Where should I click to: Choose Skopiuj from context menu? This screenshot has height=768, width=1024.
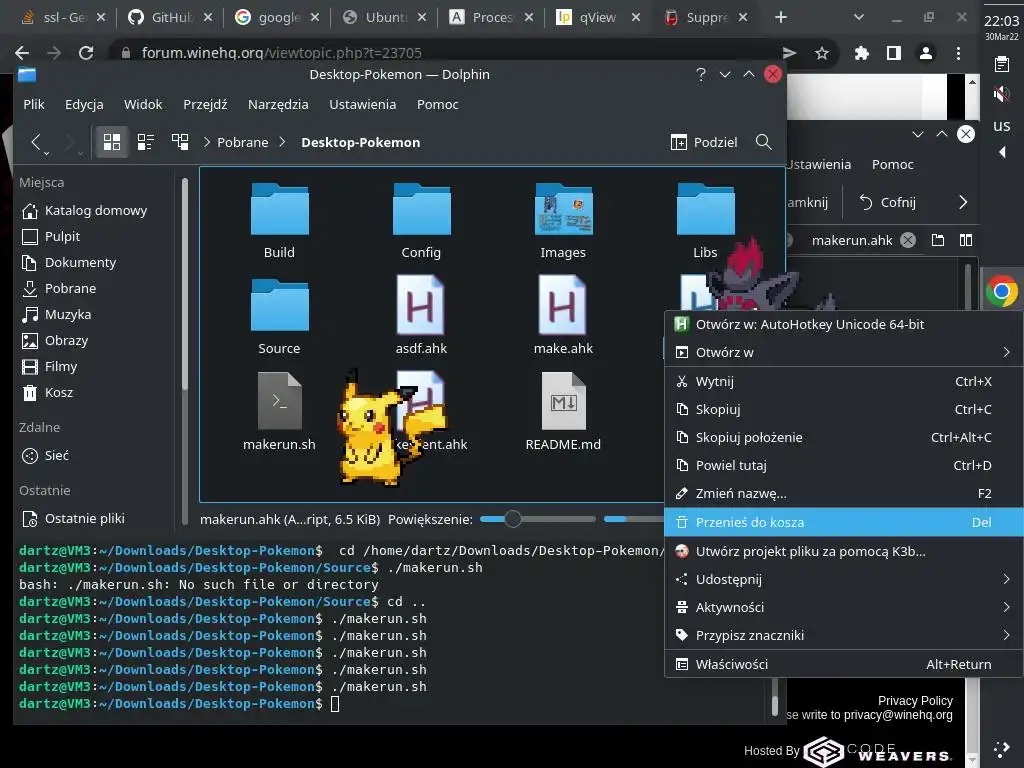coord(843,409)
